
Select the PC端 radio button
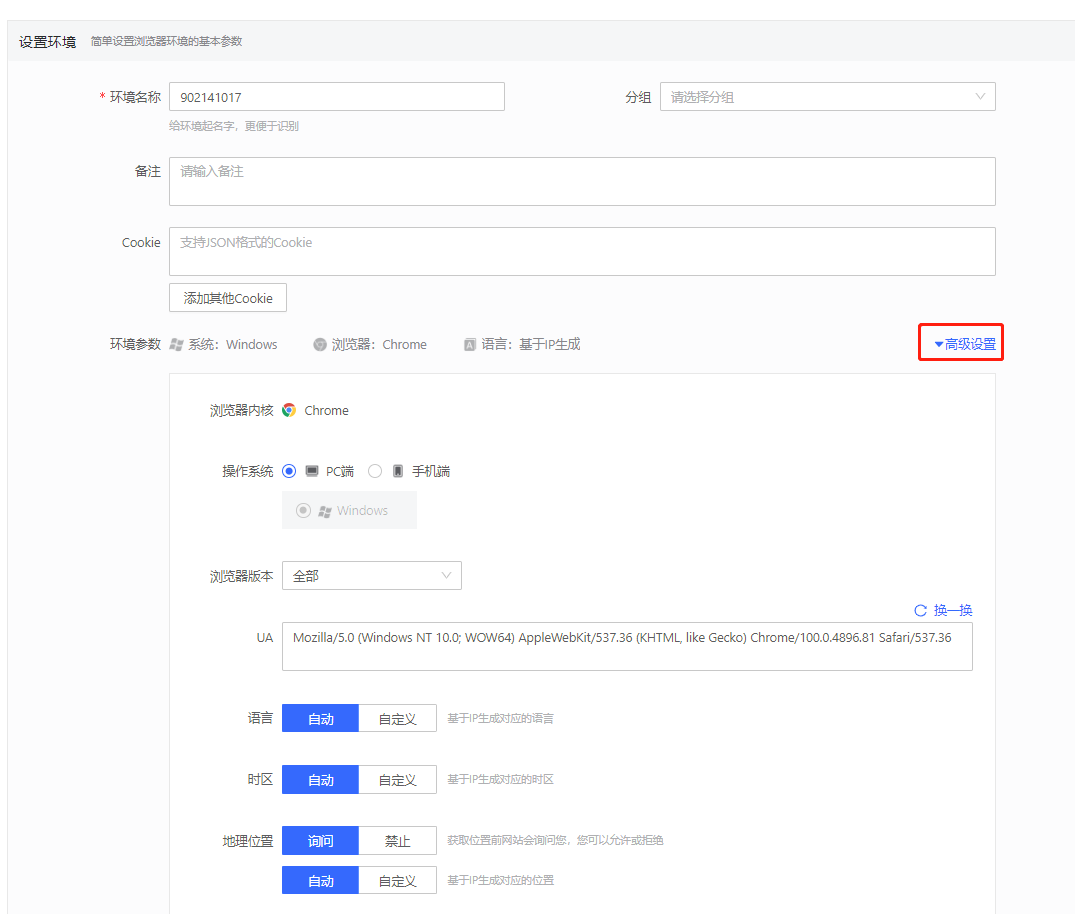(x=289, y=470)
